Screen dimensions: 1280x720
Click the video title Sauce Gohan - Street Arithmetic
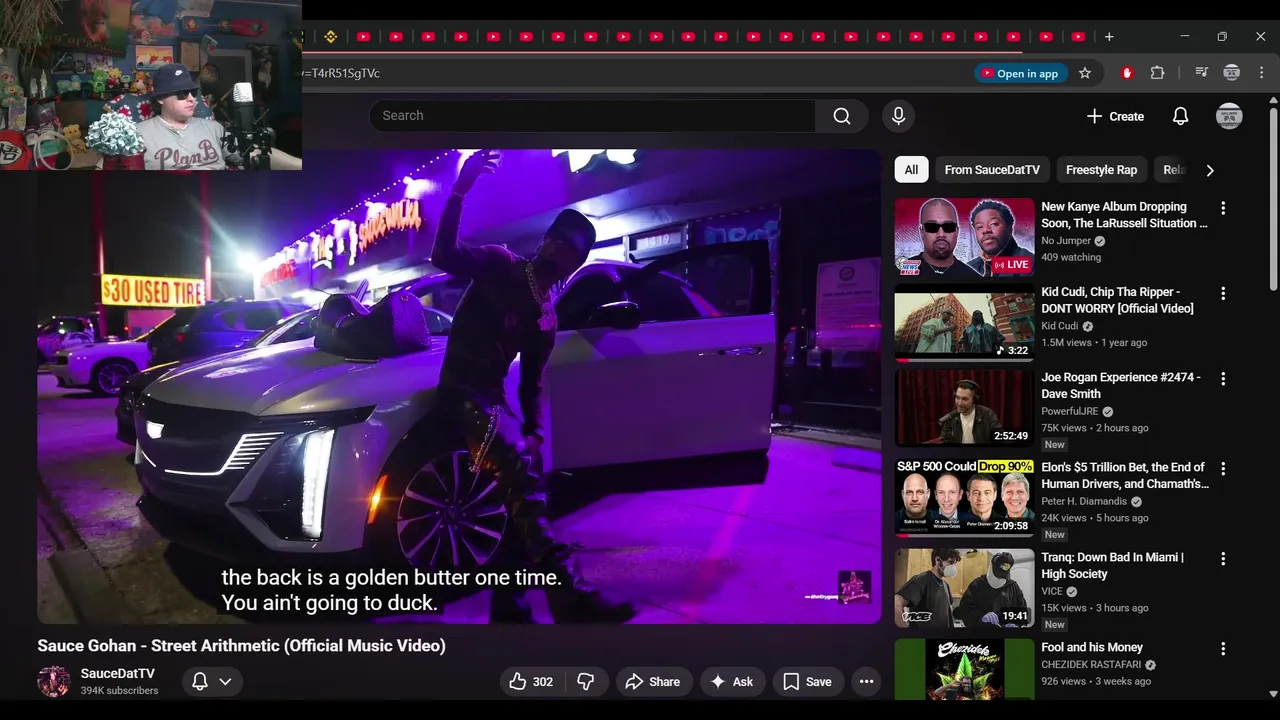pos(241,646)
